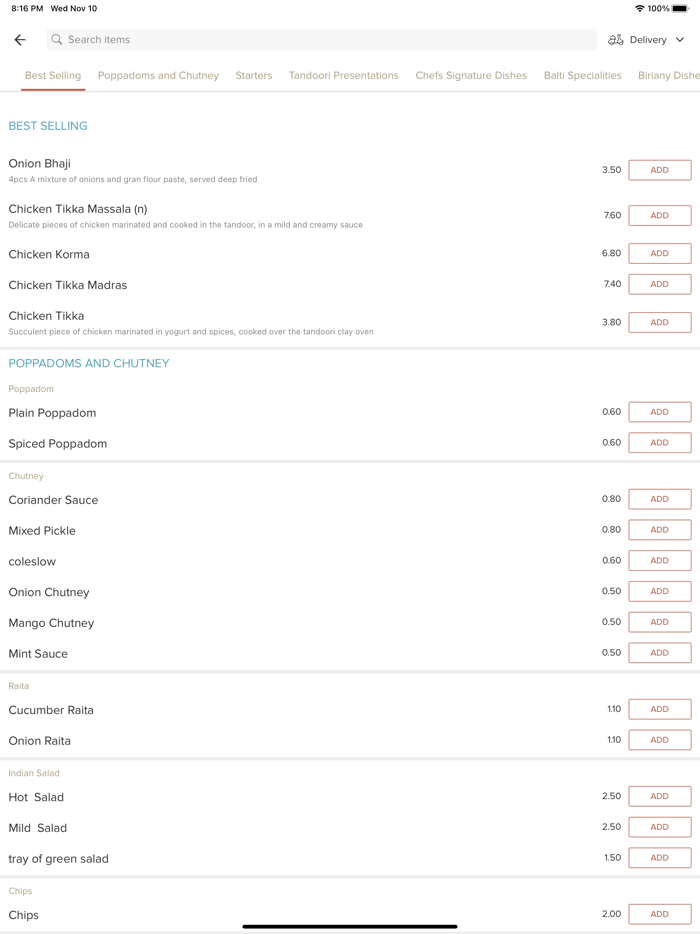Tap the battery status icon

pos(680,8)
